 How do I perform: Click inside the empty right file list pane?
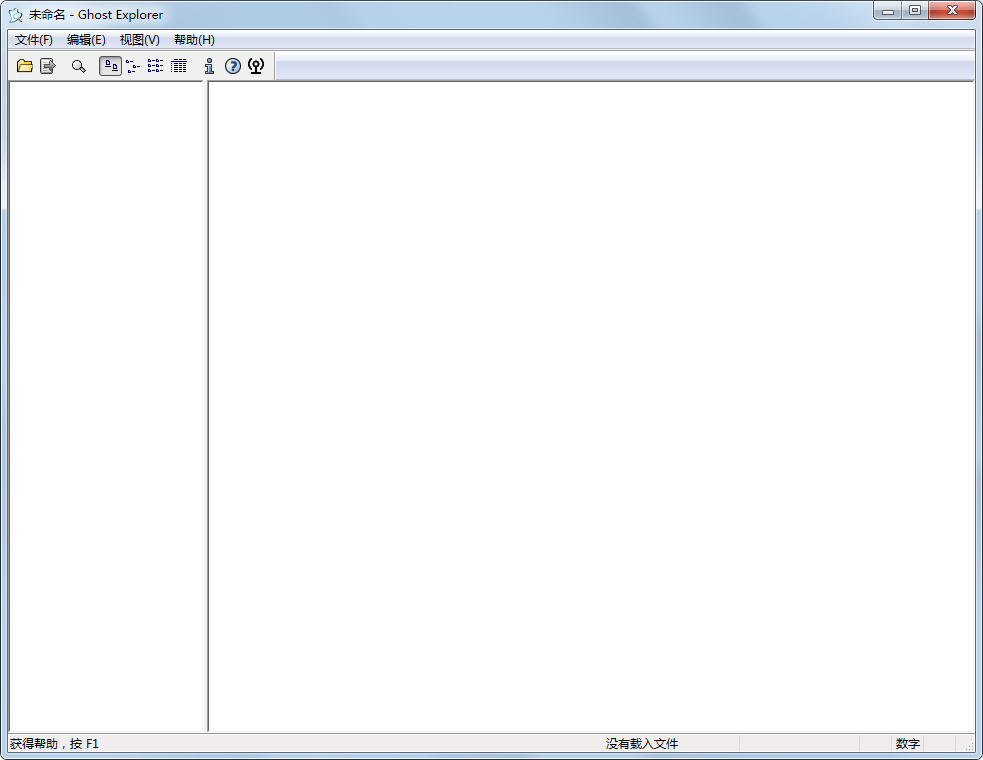tap(590, 400)
